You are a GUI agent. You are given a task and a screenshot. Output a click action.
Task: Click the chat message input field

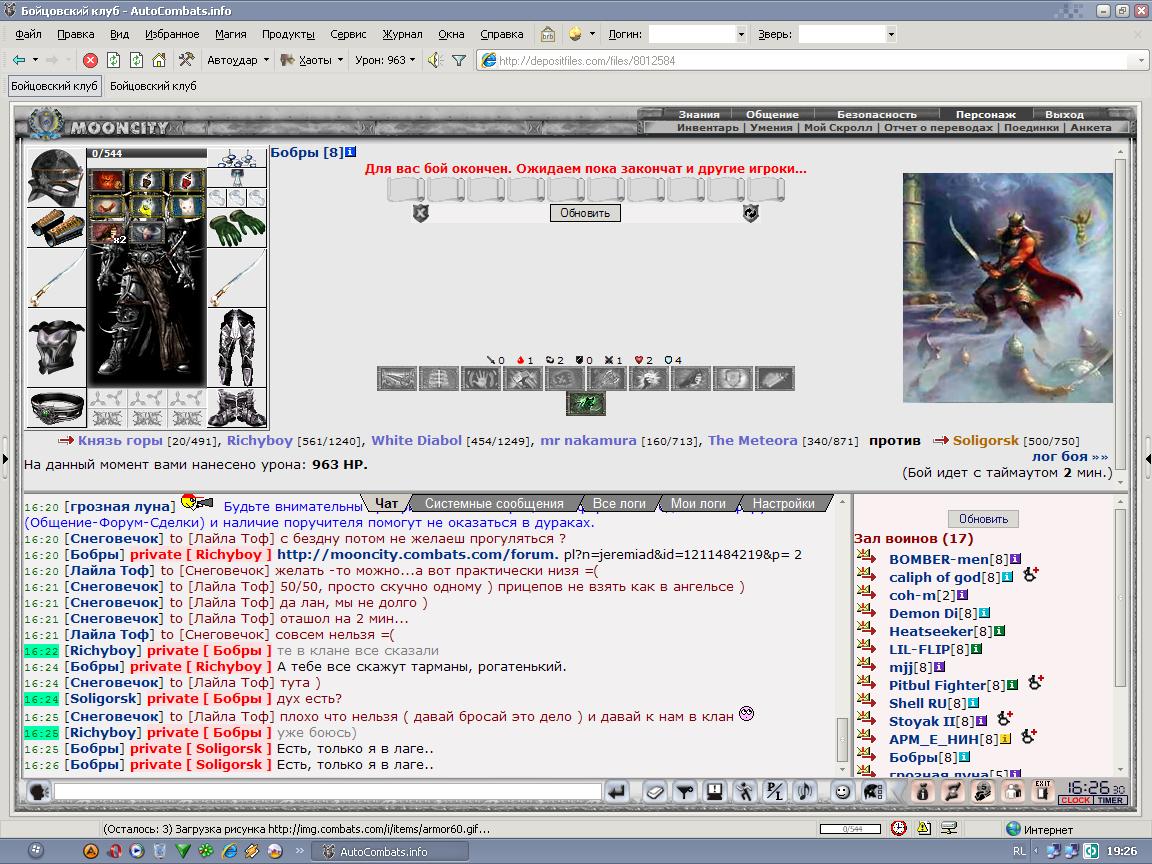tap(327, 791)
